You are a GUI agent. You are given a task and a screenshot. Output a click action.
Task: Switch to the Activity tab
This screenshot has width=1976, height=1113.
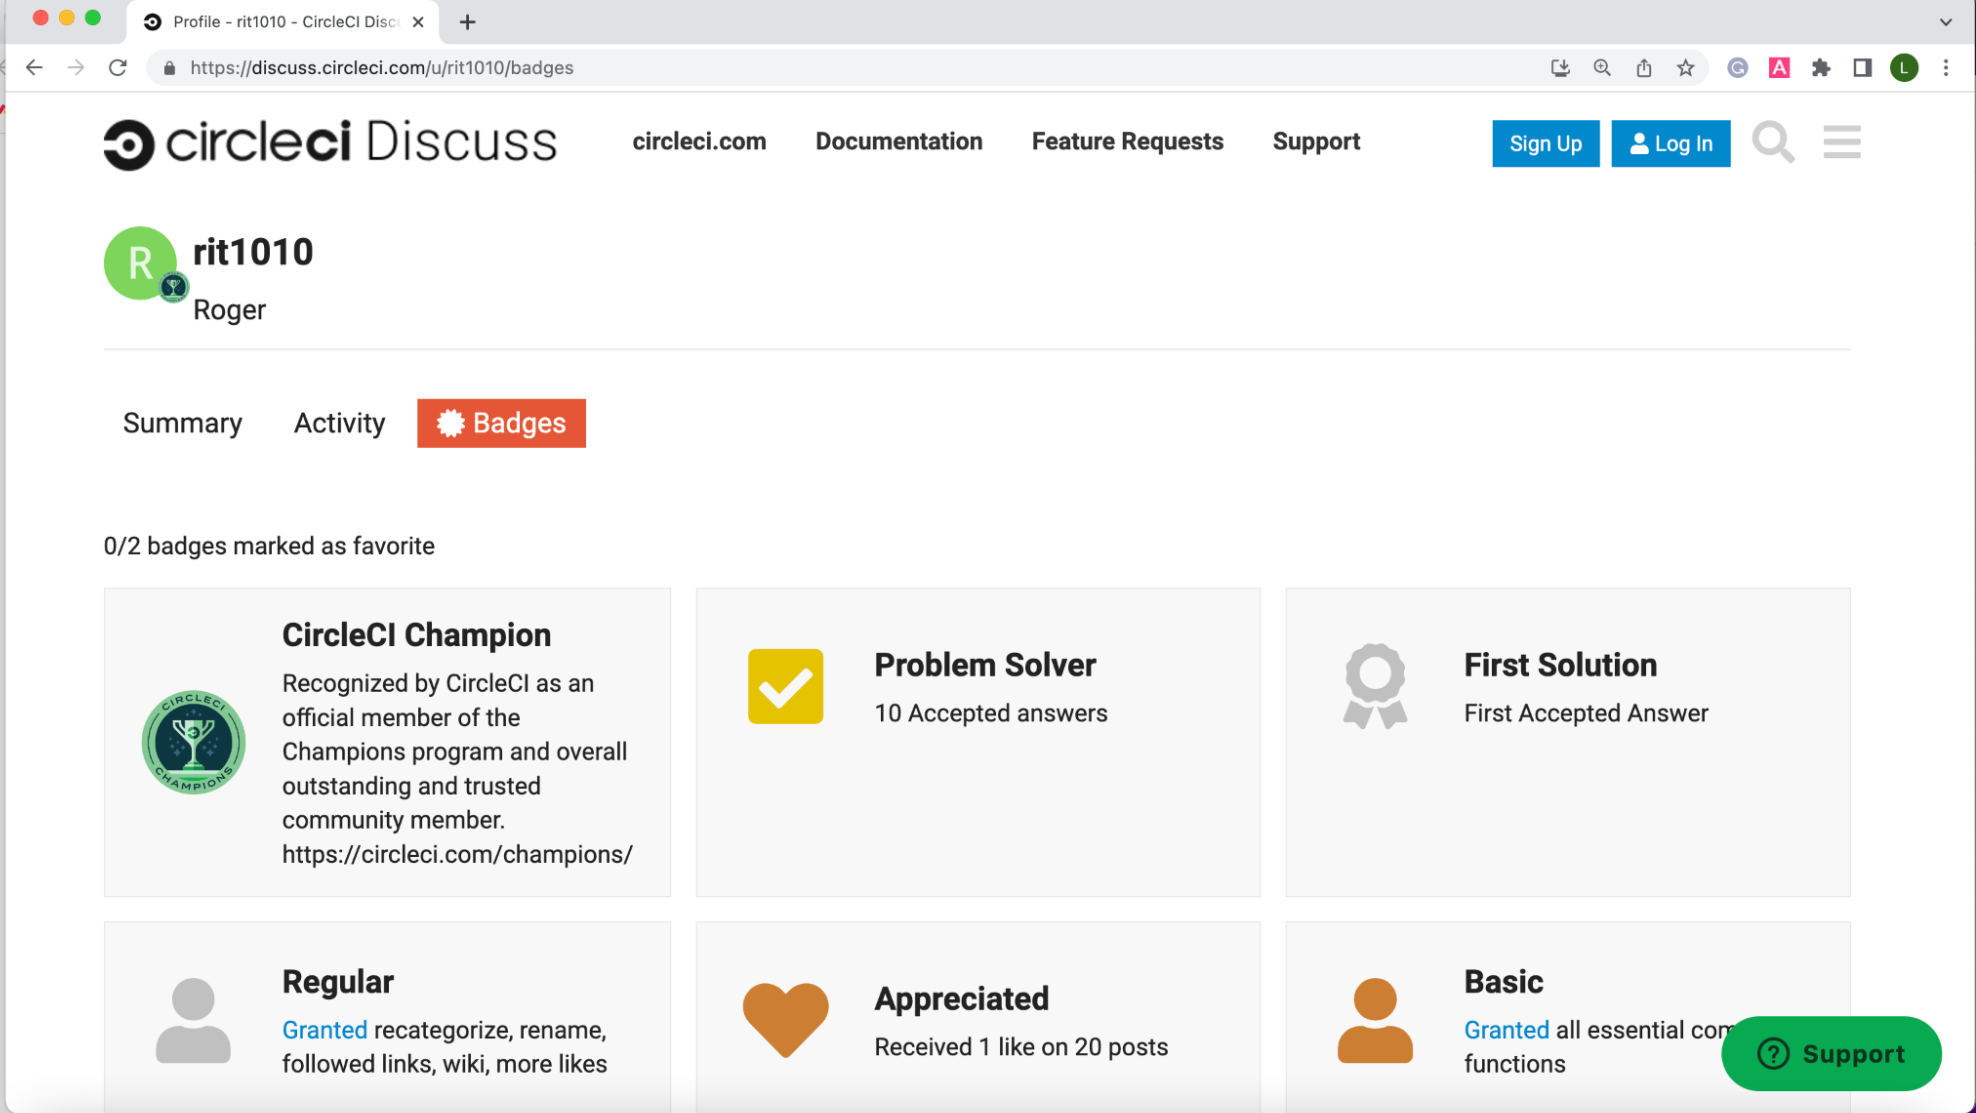339,423
